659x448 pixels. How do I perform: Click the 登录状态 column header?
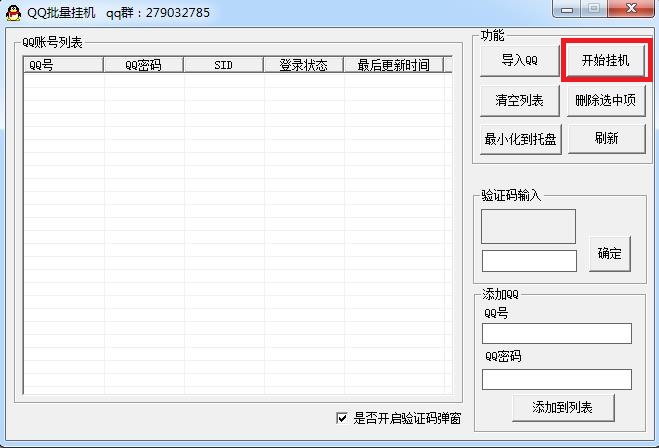pyautogui.click(x=303, y=65)
